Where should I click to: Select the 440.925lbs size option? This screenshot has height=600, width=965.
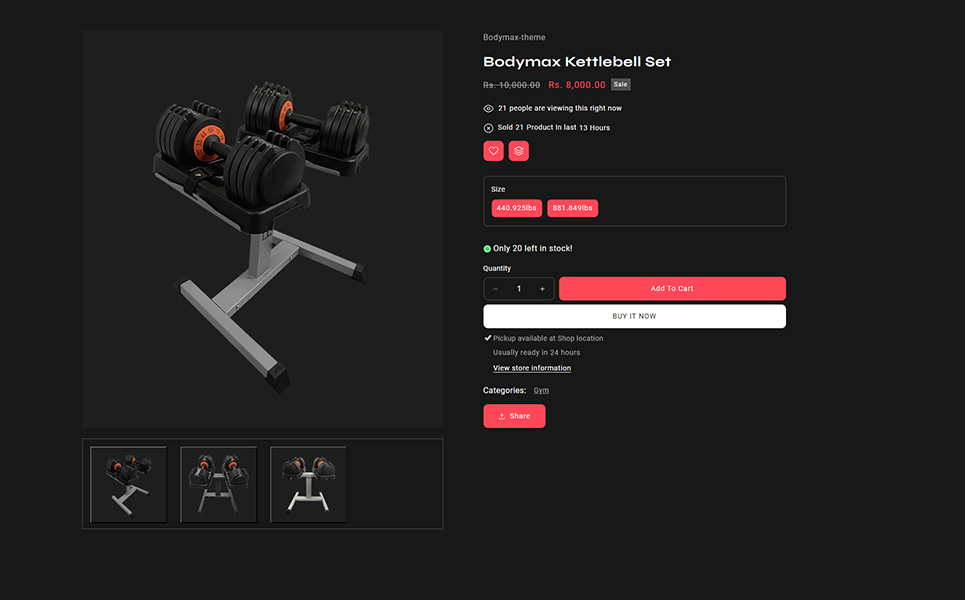pos(516,208)
